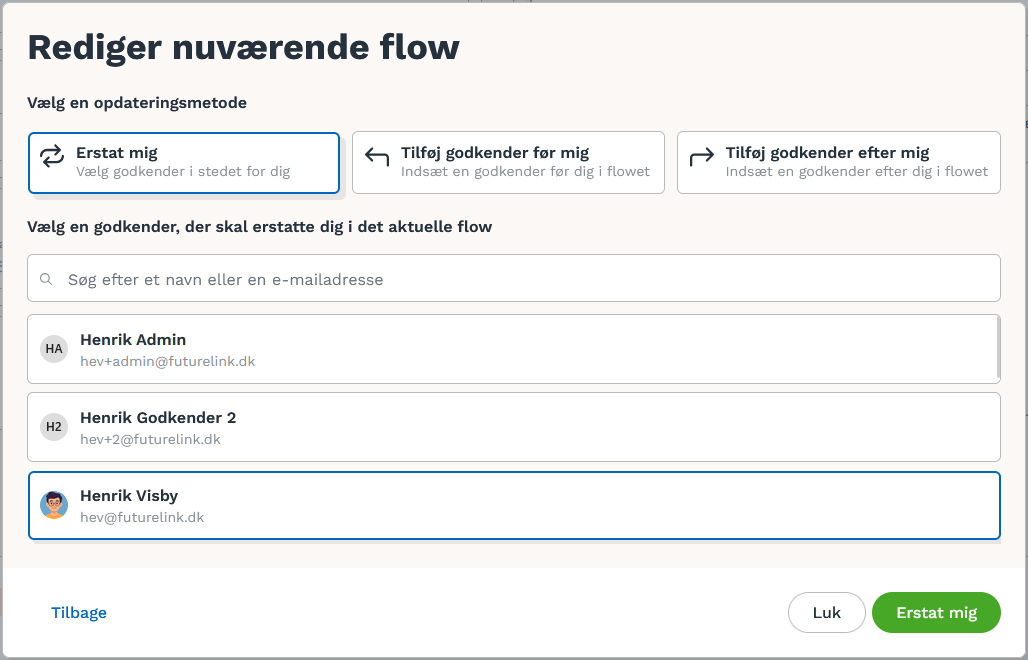Select Henrik Godkender 2 as approver
The image size is (1028, 660).
tap(514, 427)
